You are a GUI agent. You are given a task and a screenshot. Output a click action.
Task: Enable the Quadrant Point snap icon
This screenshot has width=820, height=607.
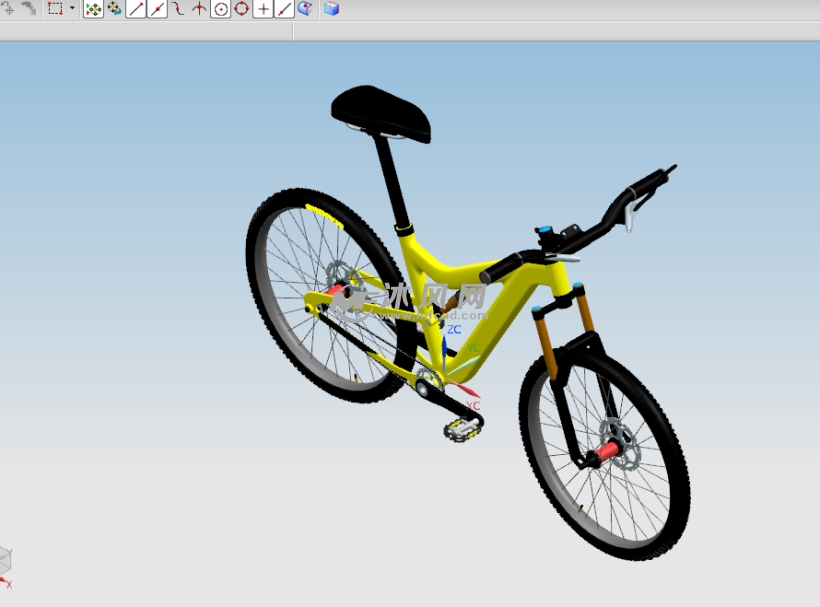tap(241, 9)
